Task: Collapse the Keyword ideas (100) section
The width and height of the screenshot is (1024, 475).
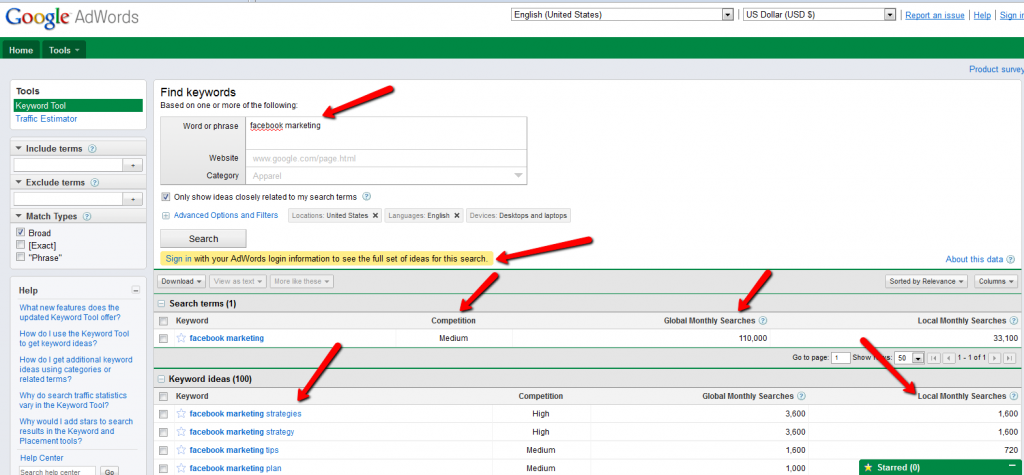Action: pyautogui.click(x=161, y=379)
